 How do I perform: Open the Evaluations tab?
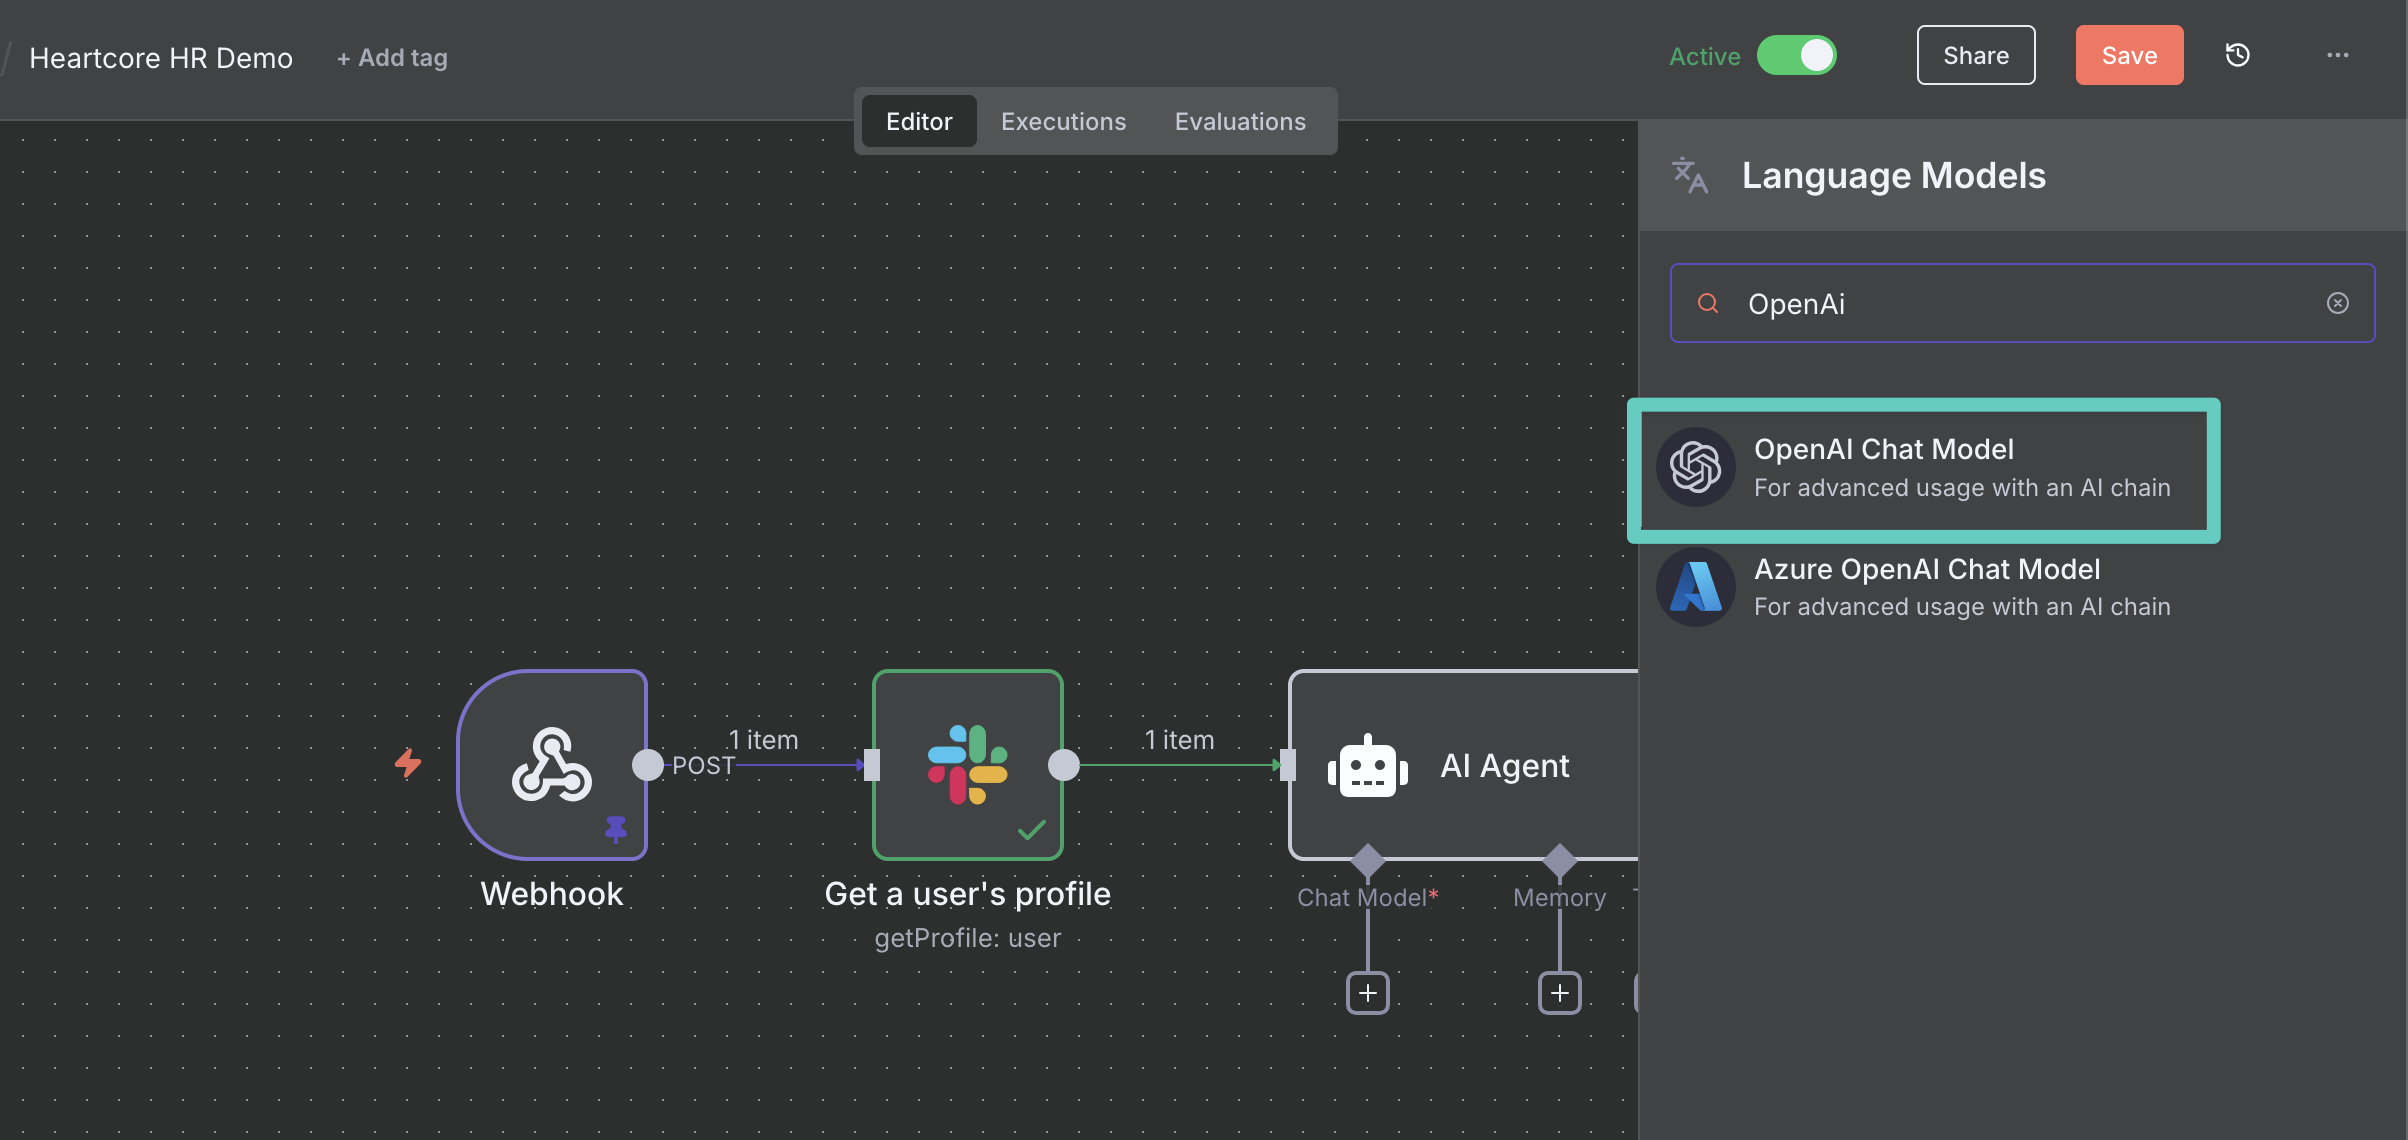pos(1239,122)
